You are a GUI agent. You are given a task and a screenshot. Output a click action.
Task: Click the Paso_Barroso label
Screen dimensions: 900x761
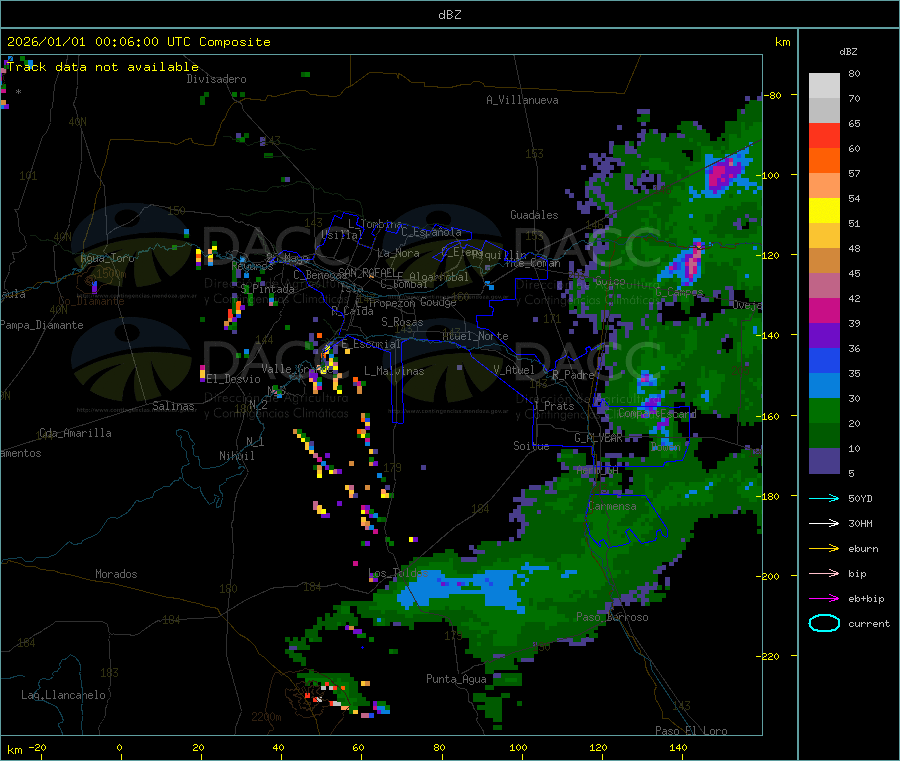click(x=612, y=617)
